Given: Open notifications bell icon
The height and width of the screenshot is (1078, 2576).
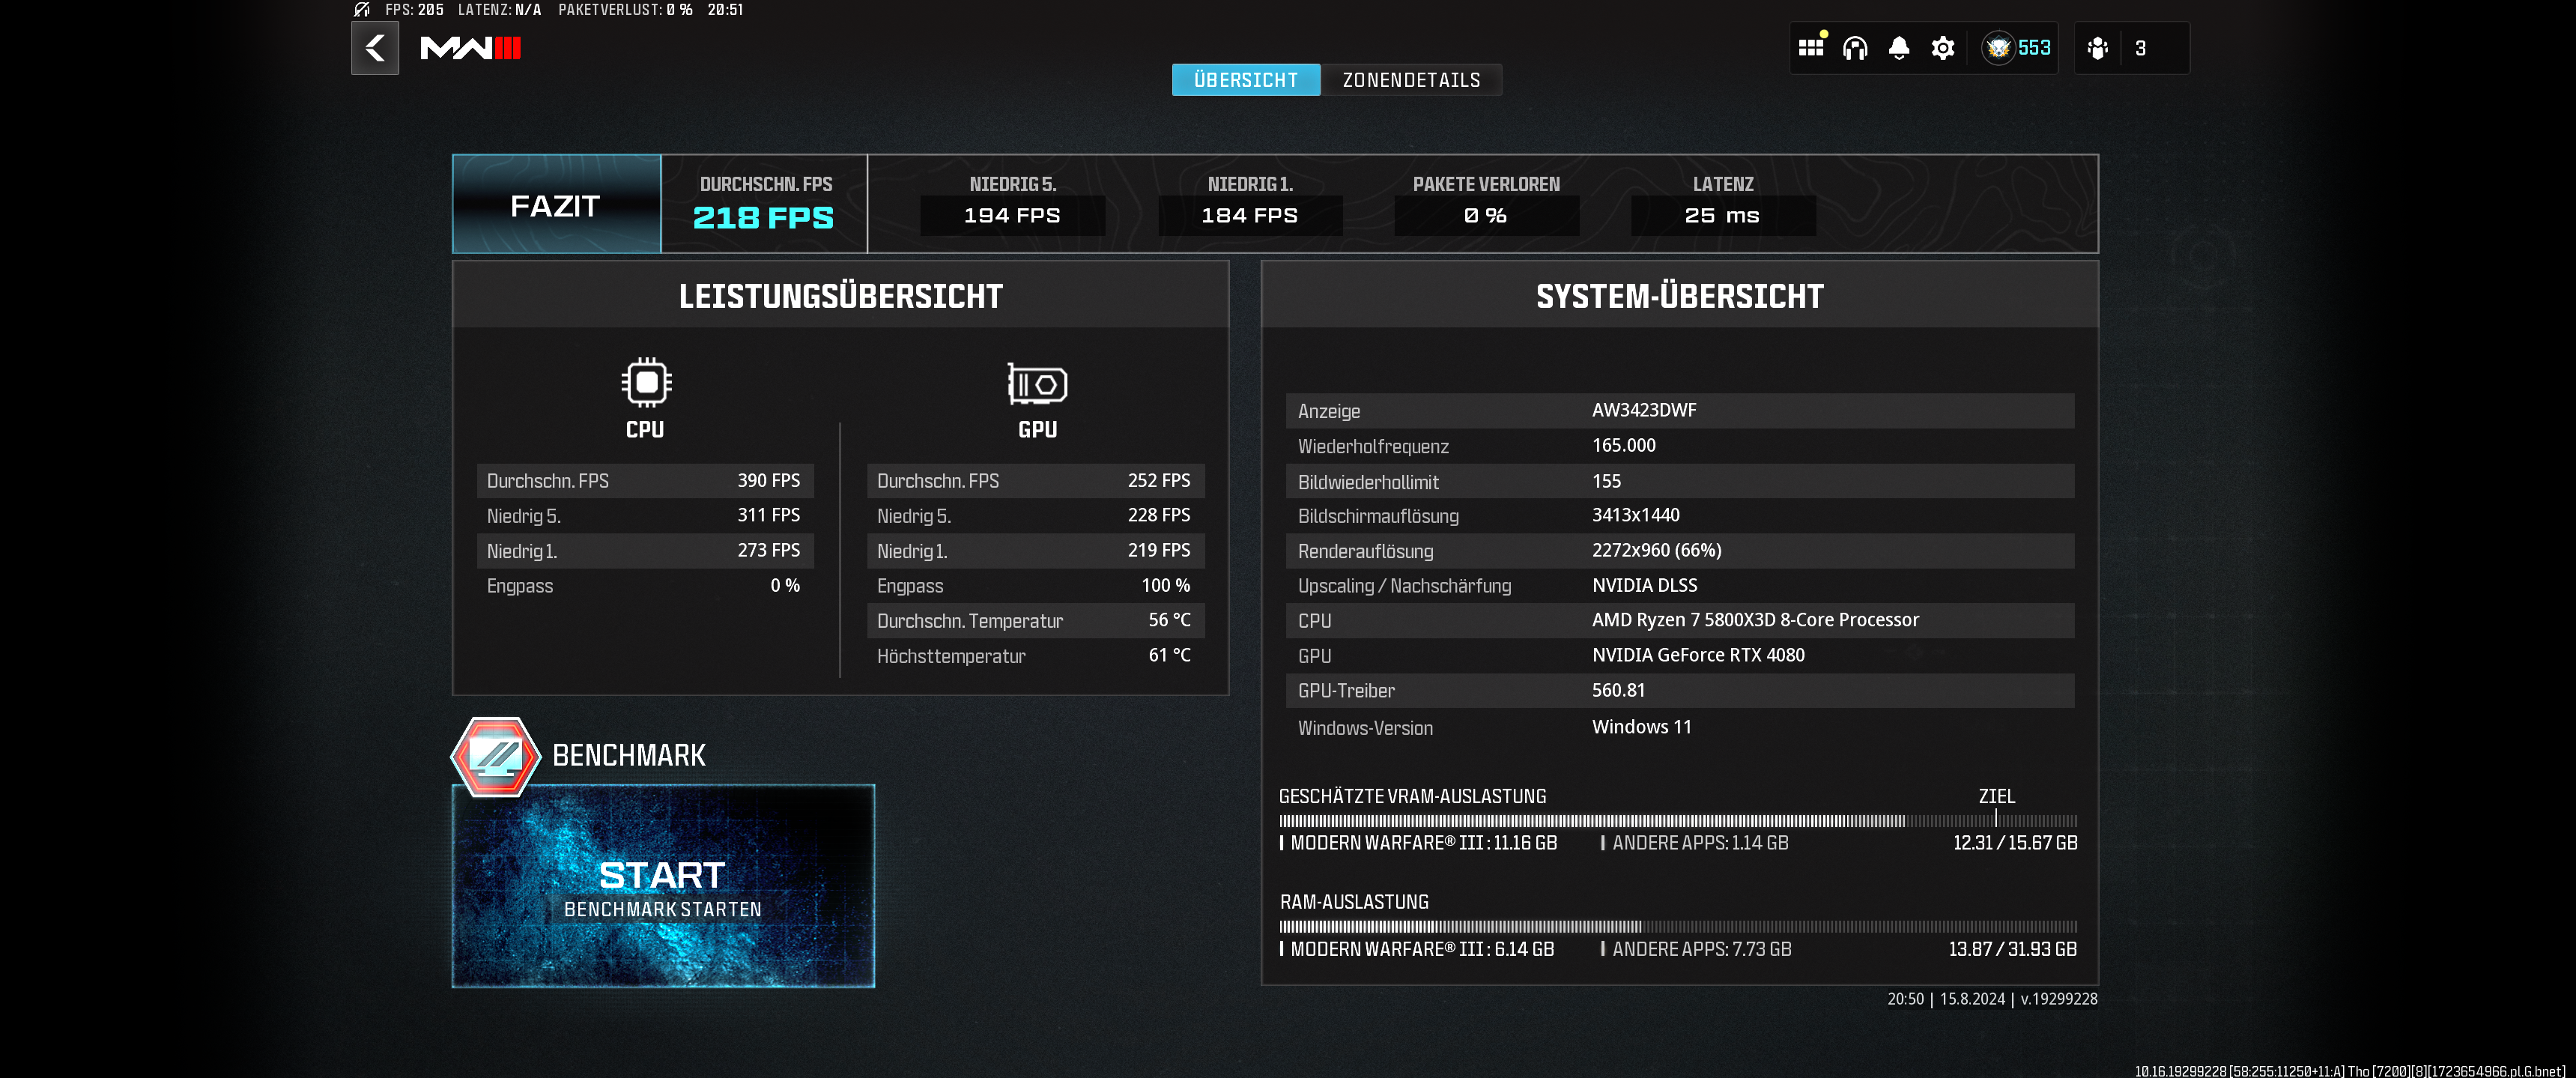Looking at the screenshot, I should 1898,48.
